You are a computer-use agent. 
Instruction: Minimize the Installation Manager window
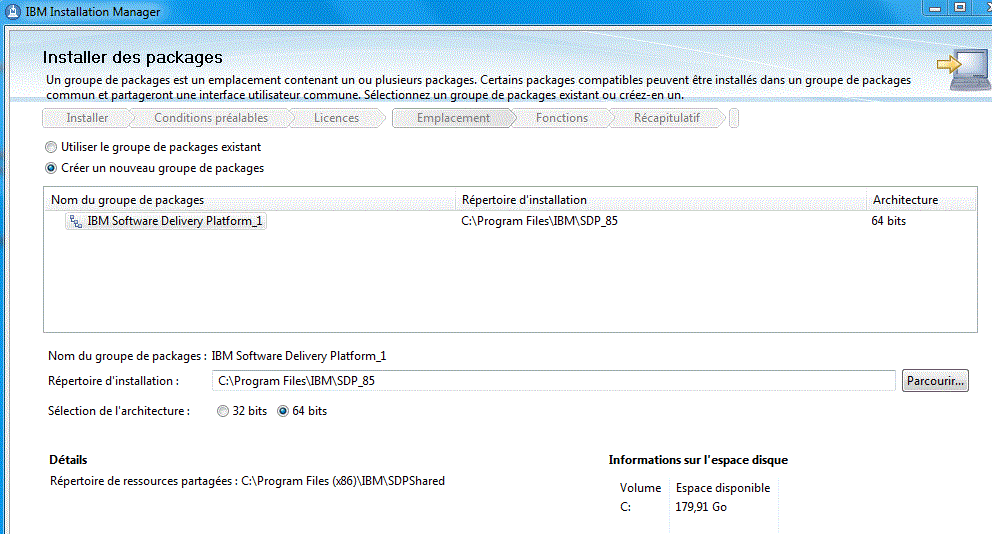934,8
